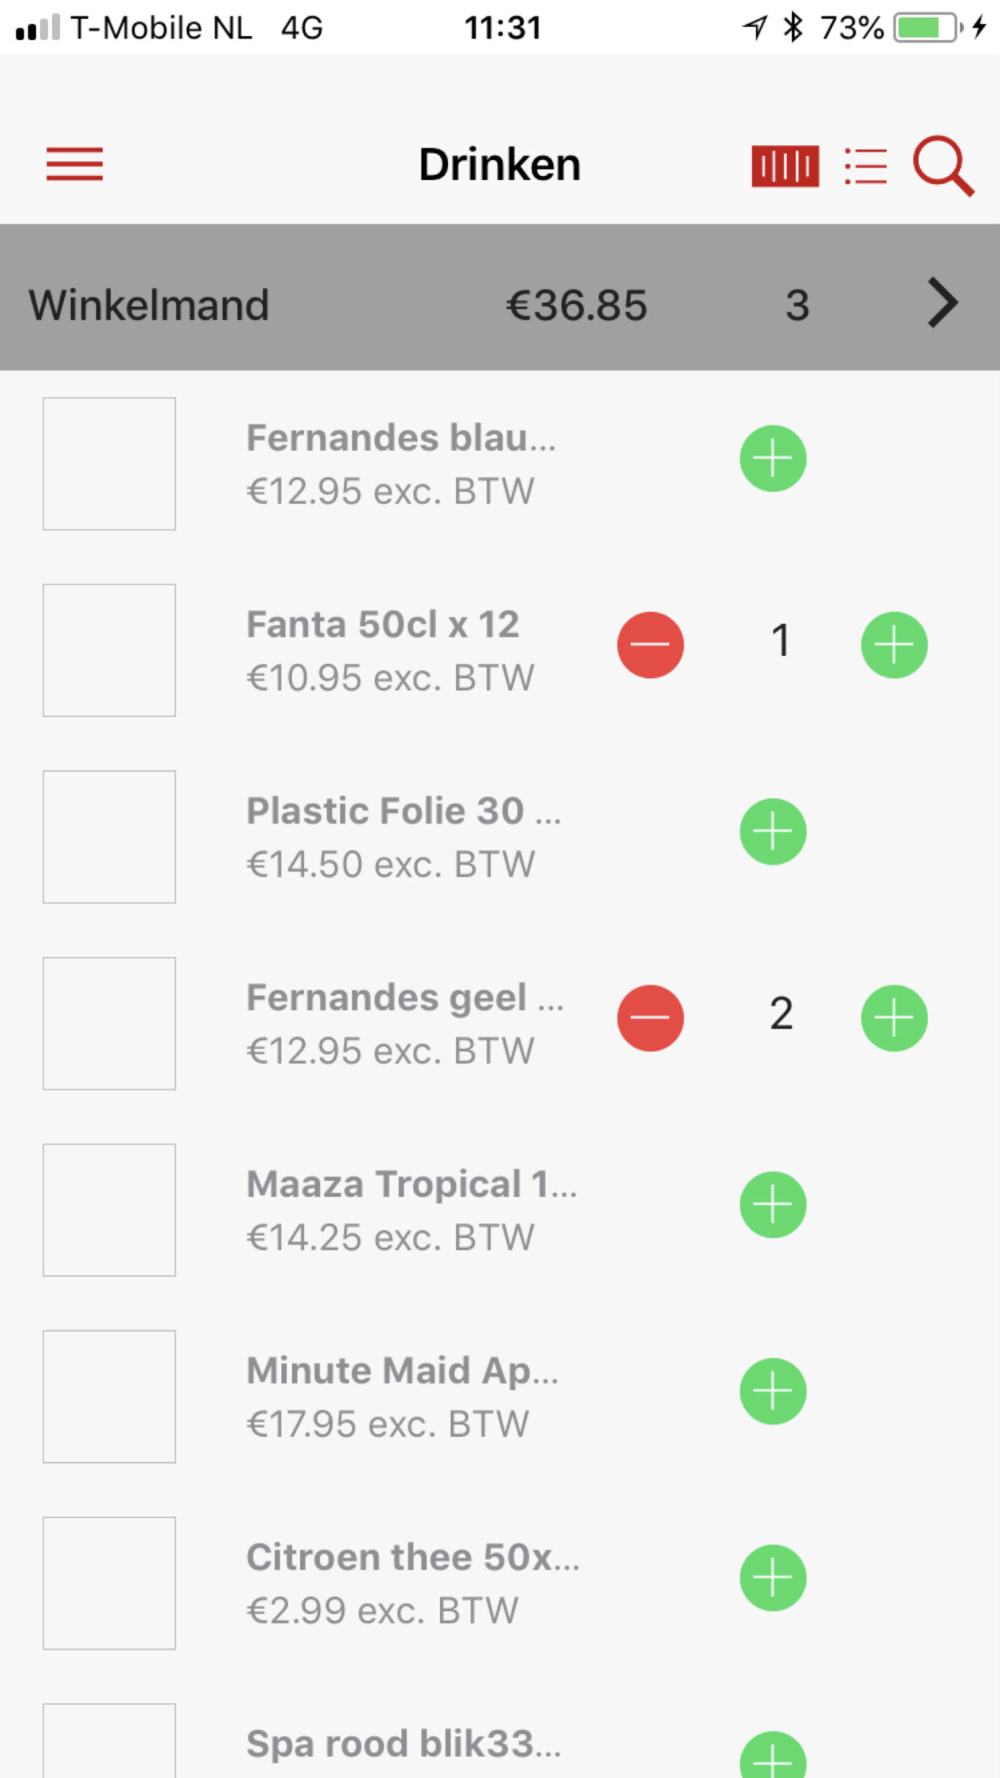Add Spa rood blik to cart

tap(773, 1755)
